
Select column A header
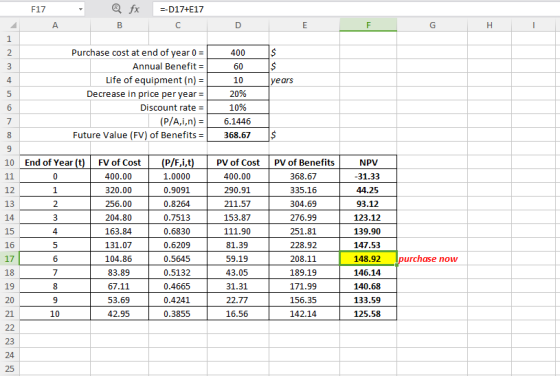tap(55, 25)
